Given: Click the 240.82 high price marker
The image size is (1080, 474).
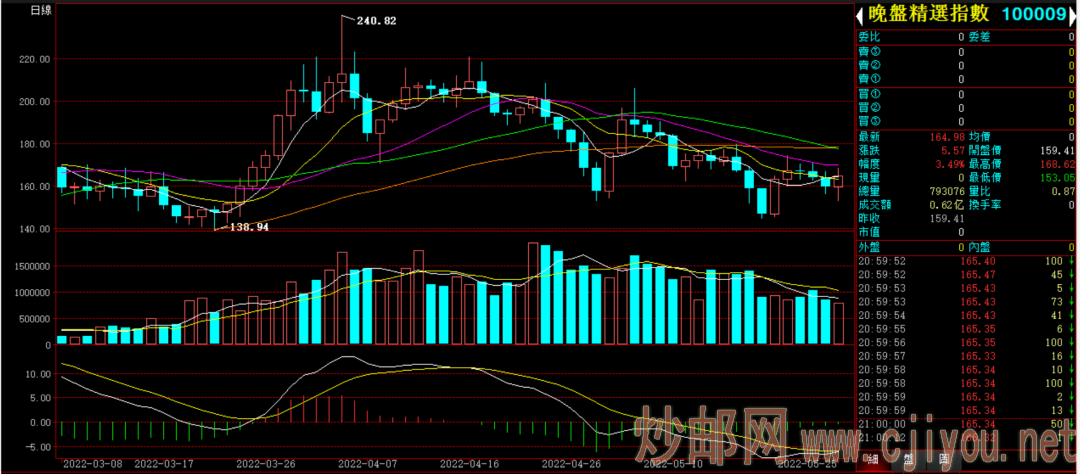Looking at the screenshot, I should click(376, 21).
